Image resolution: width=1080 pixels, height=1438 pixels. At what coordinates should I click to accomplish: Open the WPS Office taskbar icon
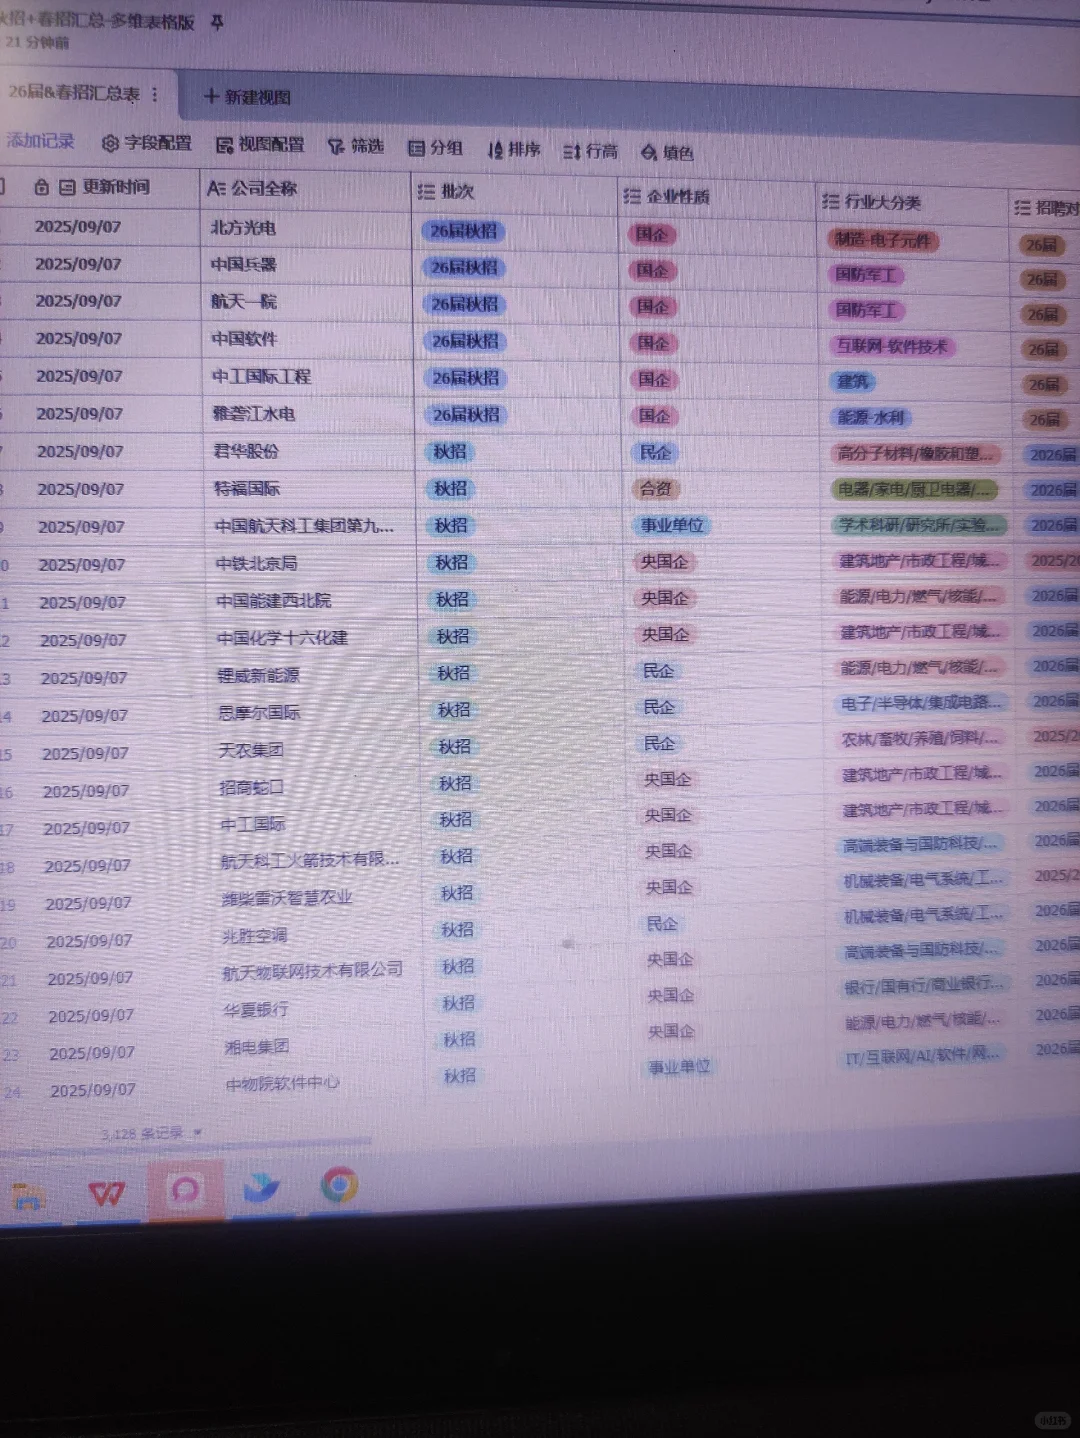(x=106, y=1192)
